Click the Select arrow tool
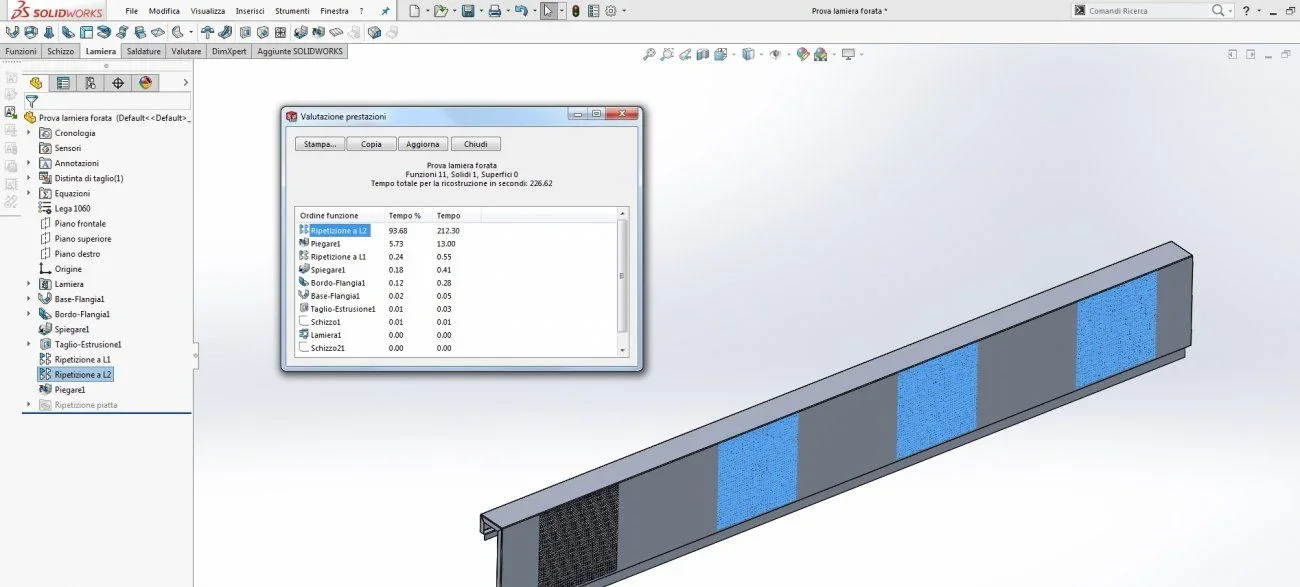This screenshot has width=1300, height=587. (x=548, y=11)
